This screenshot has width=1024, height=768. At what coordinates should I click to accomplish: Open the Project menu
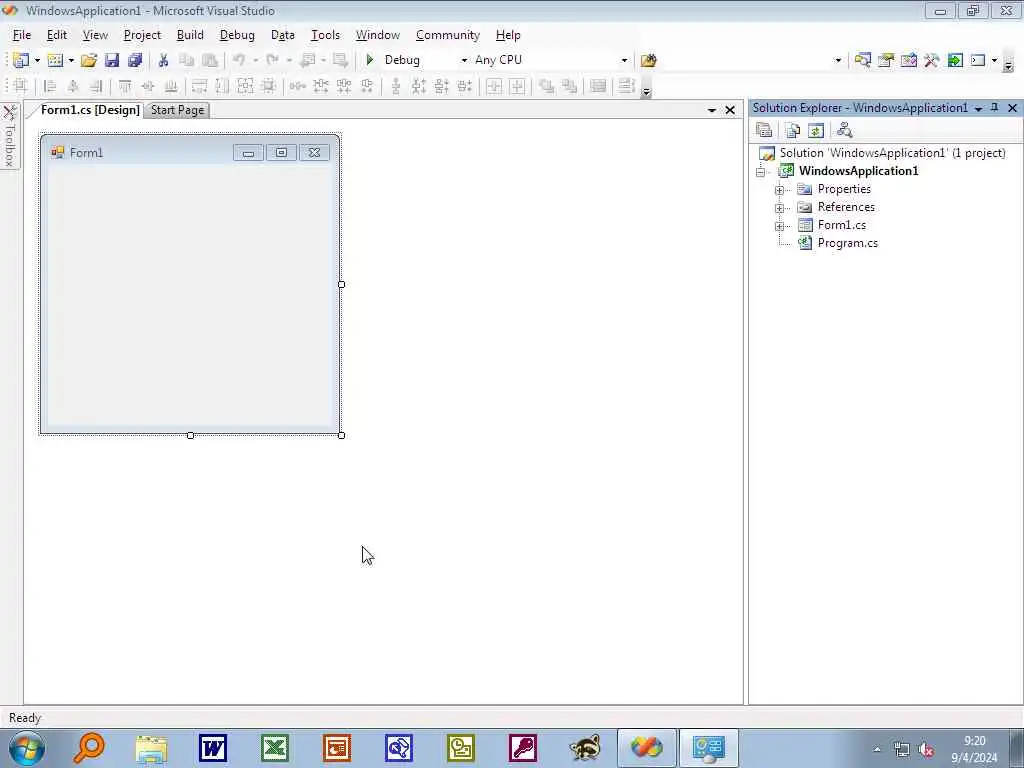coord(142,35)
